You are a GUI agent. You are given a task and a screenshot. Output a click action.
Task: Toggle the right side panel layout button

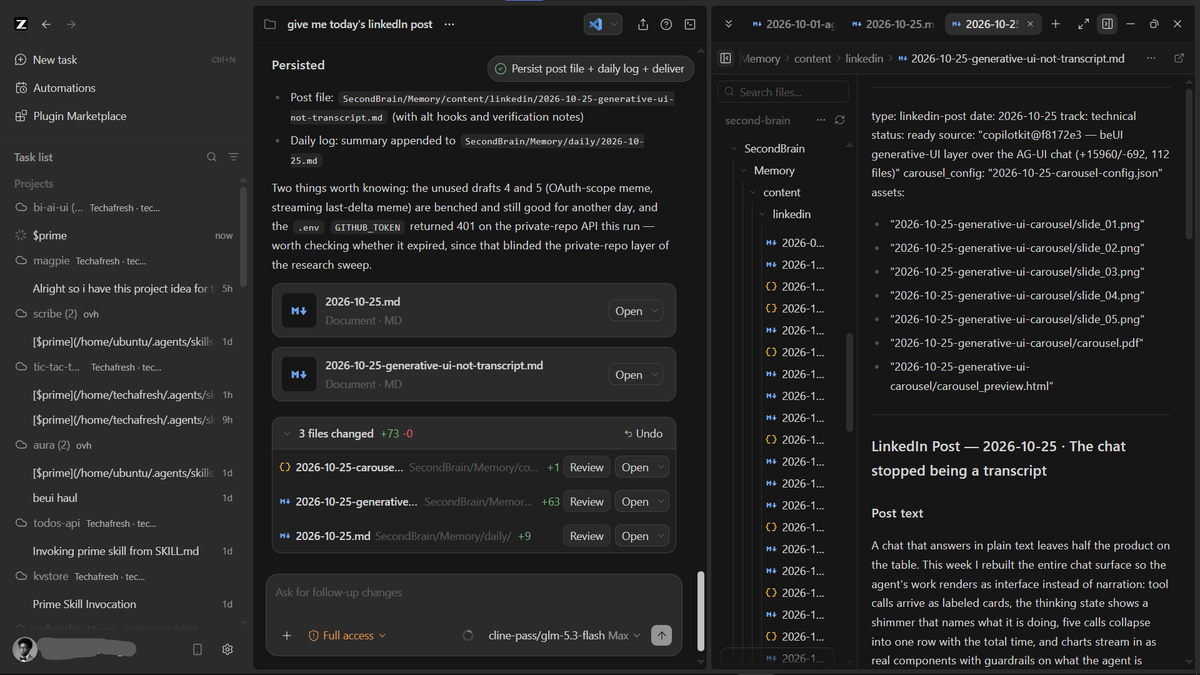(x=1107, y=23)
